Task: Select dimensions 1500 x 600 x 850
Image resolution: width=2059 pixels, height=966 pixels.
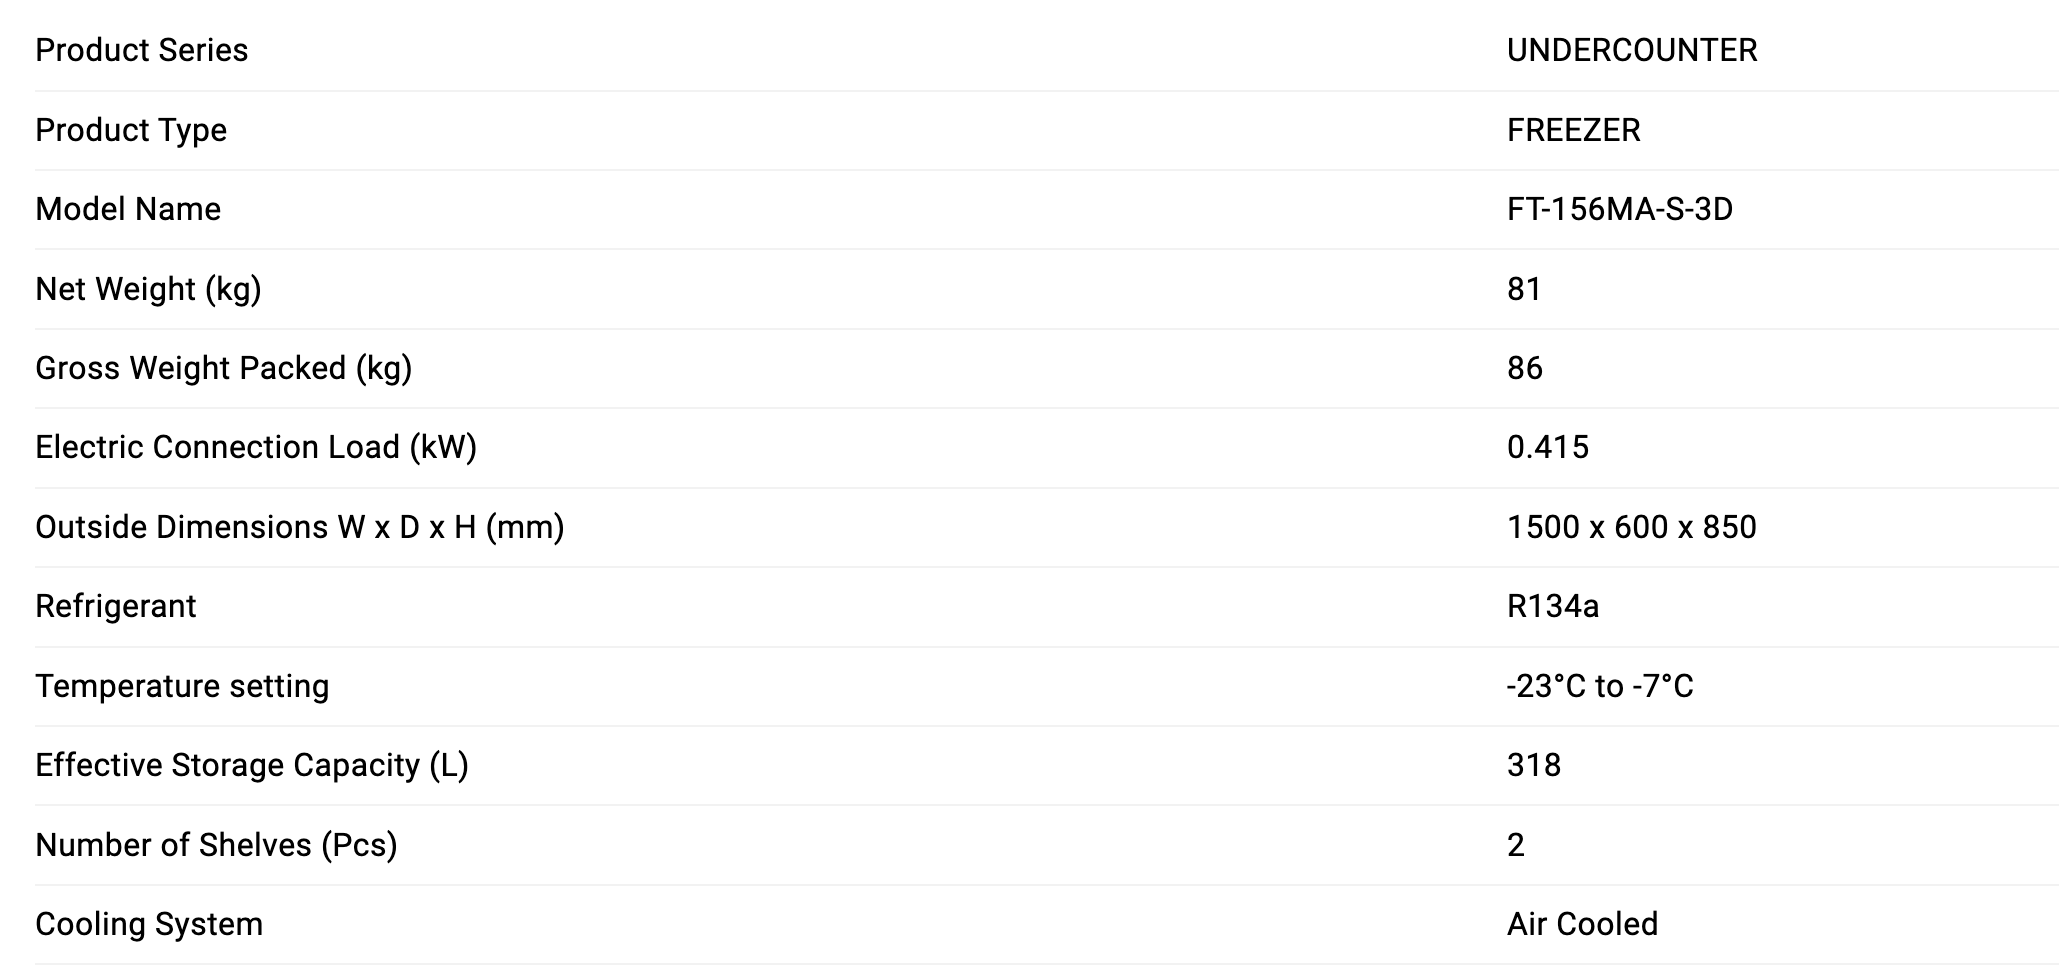Action: (x=1631, y=527)
